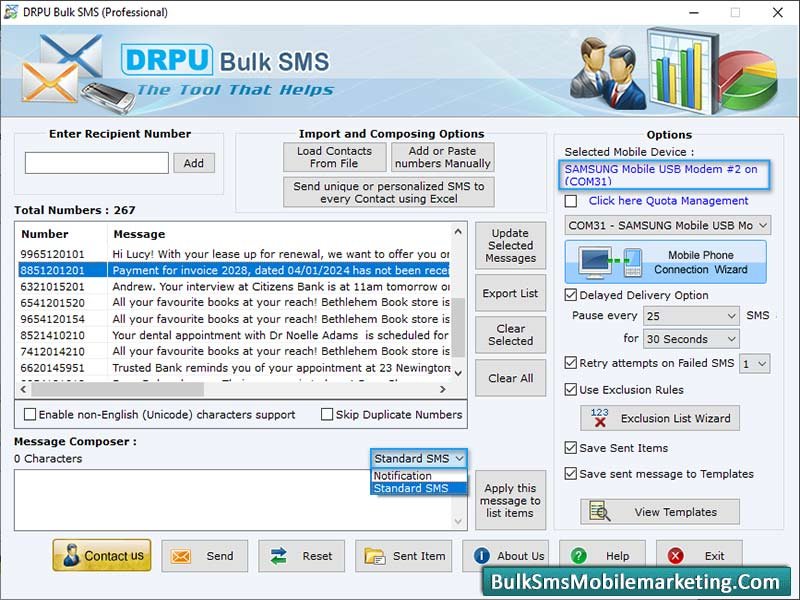Open the retry attempts count dropdown
The image size is (800, 600).
(755, 364)
